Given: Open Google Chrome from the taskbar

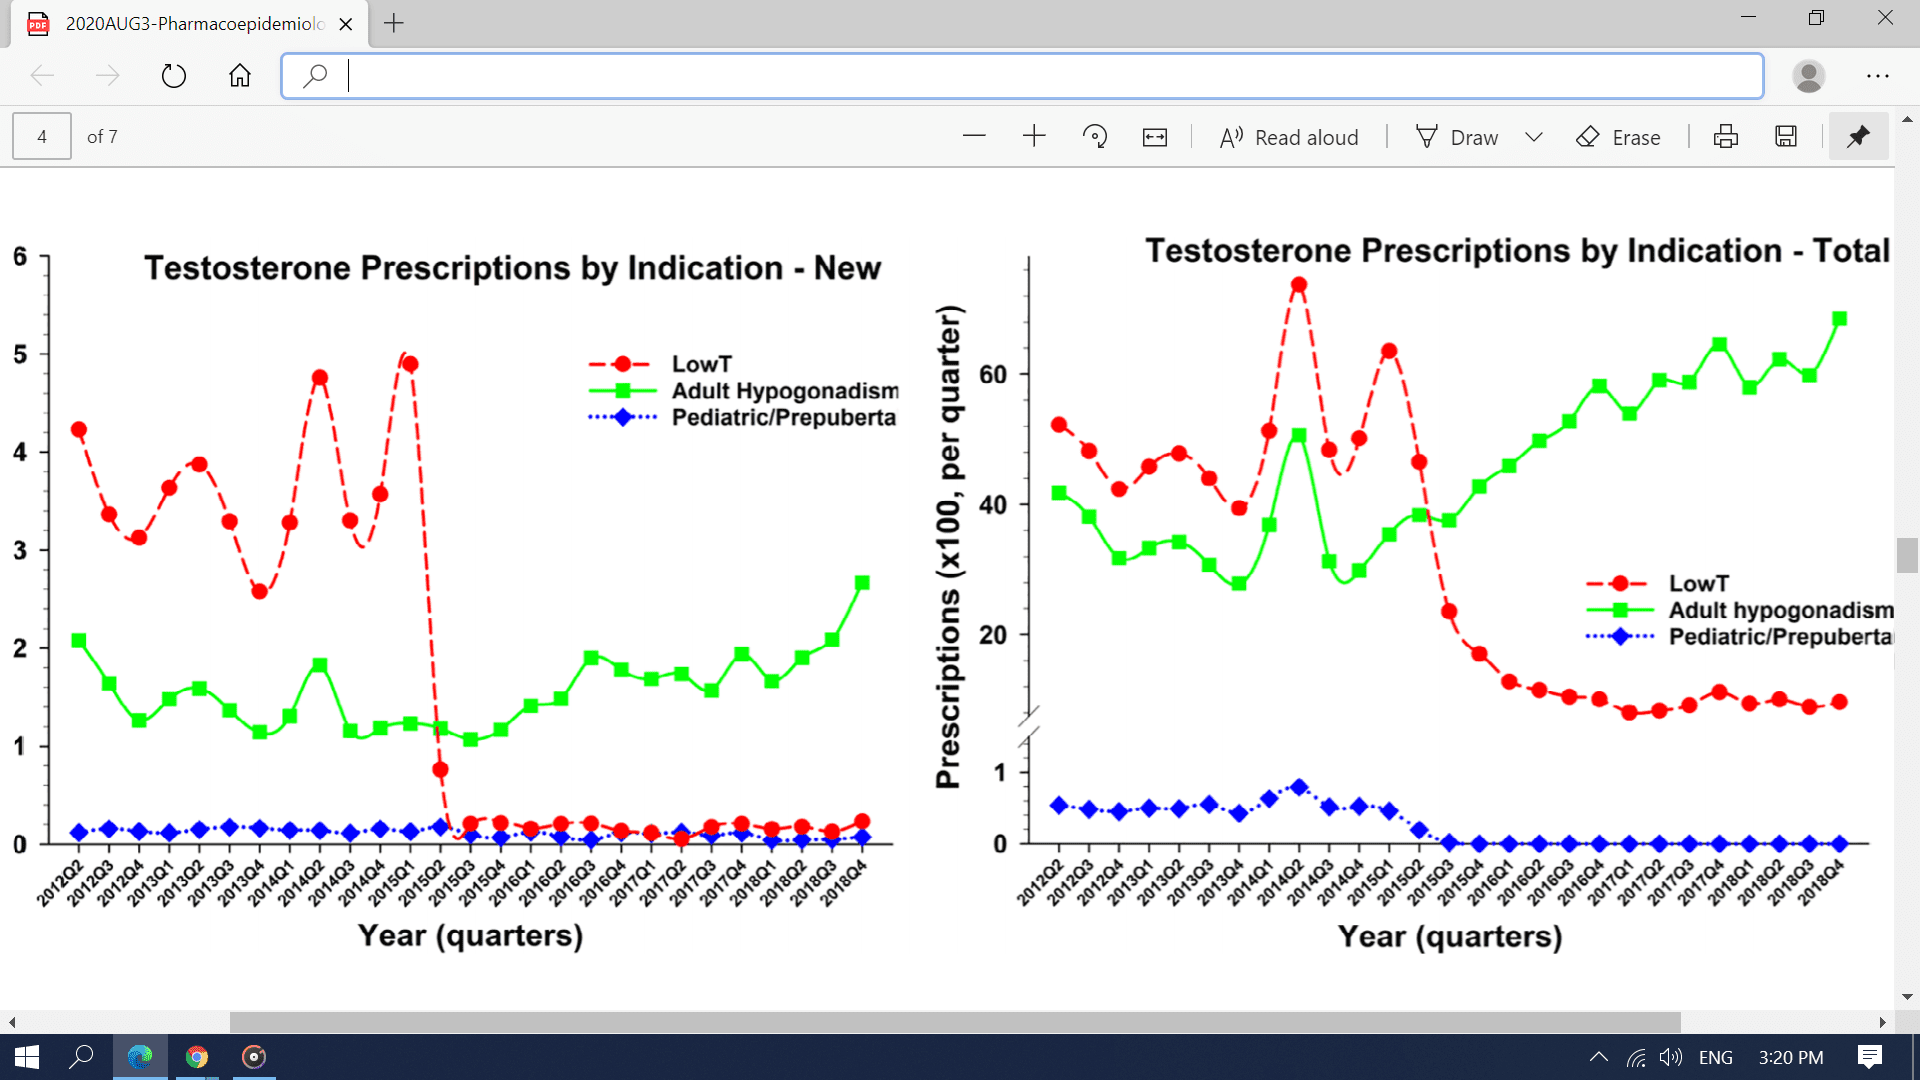Looking at the screenshot, I should 197,1057.
